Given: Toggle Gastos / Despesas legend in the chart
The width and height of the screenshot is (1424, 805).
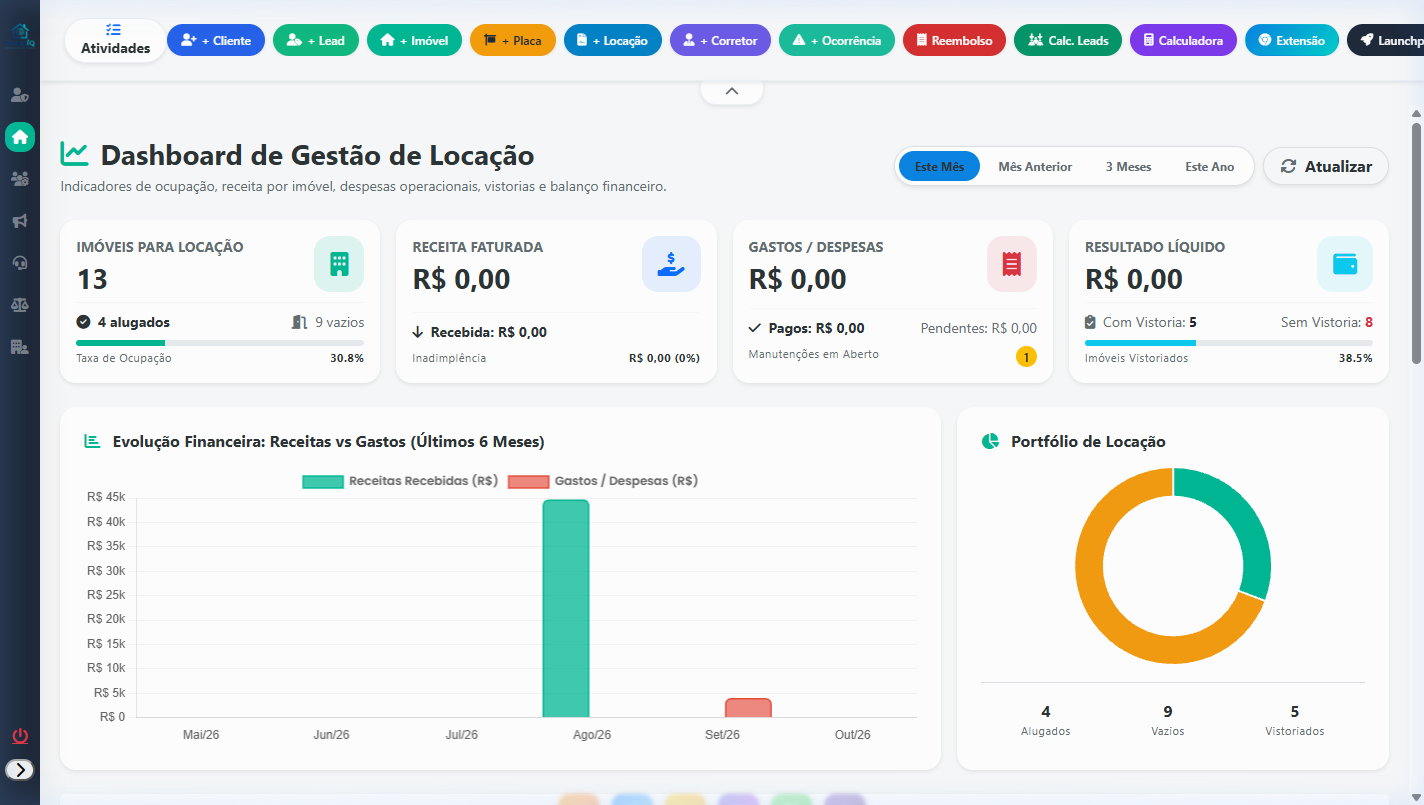Looking at the screenshot, I should [x=603, y=481].
